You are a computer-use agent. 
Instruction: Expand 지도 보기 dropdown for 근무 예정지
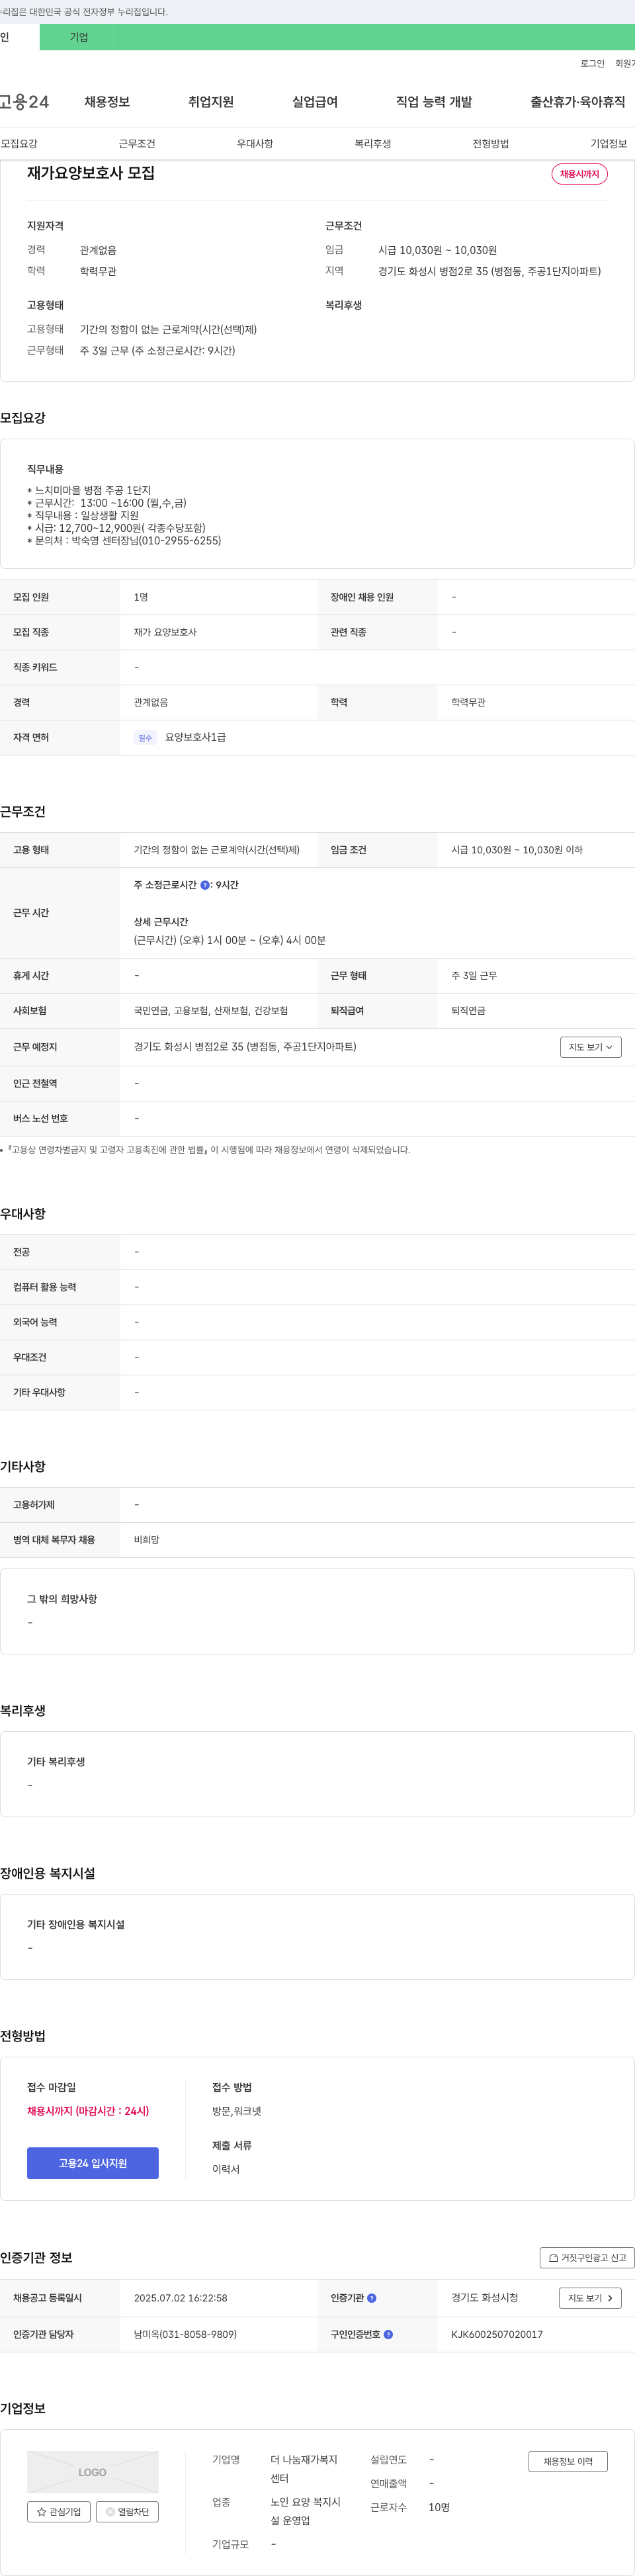click(591, 1047)
